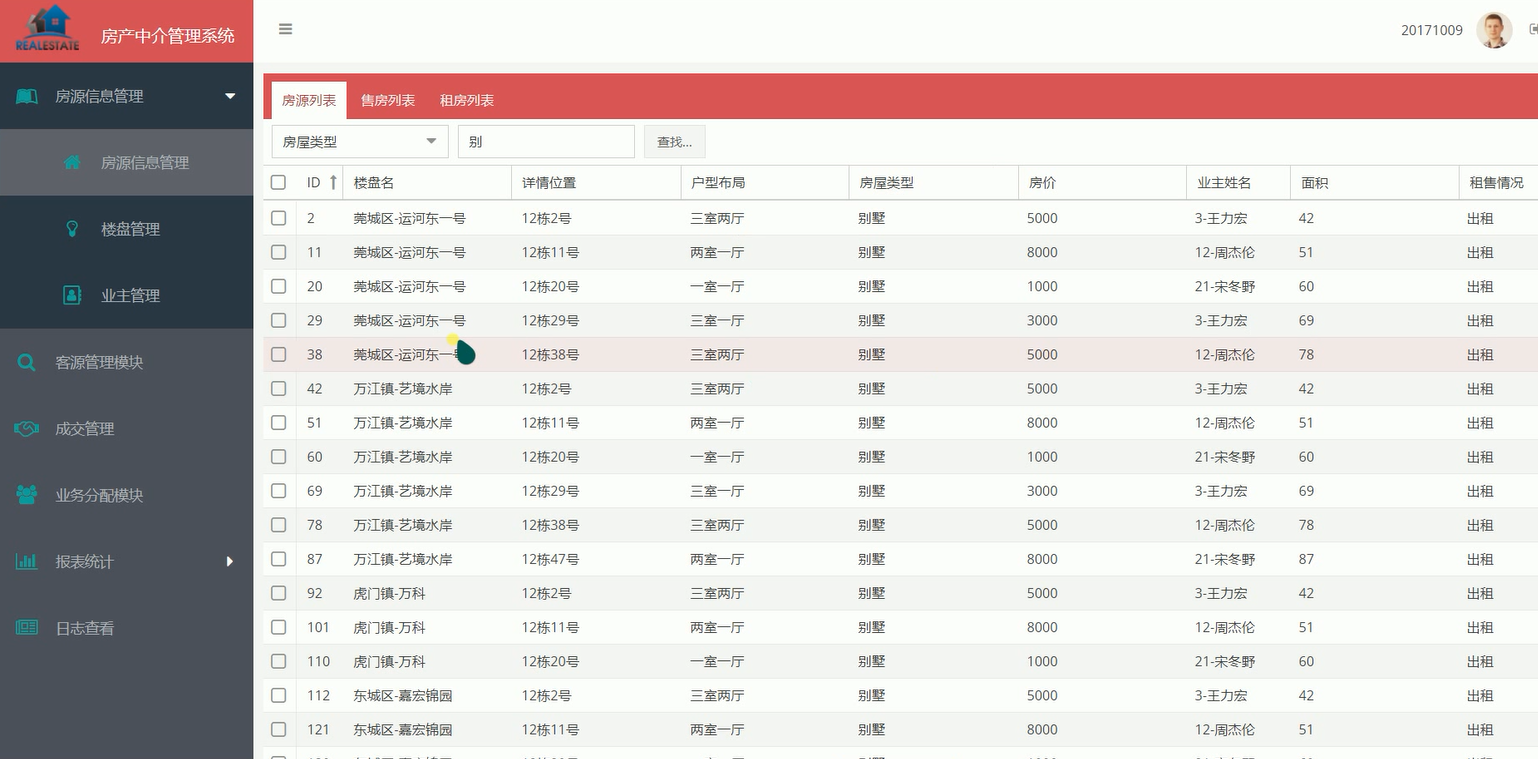Screen dimensions: 1538x759
Task: Click the newspaper icon for 日志查看
Action: (27, 628)
